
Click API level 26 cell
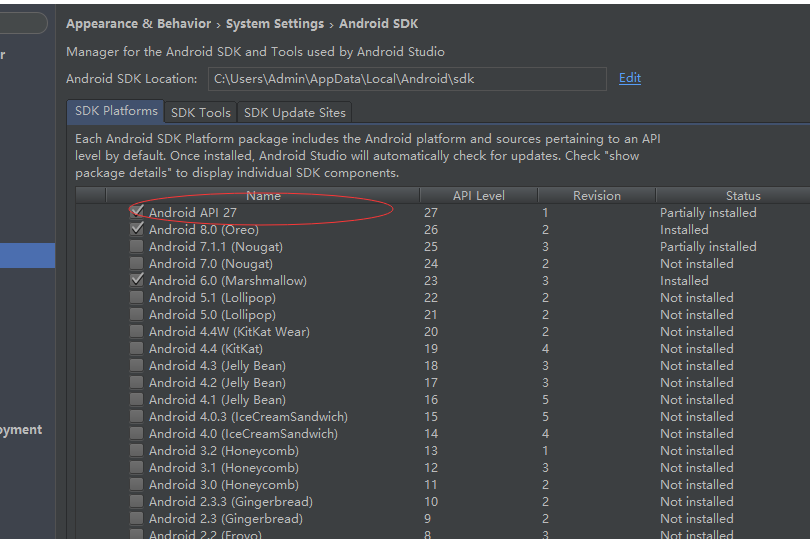pos(431,229)
